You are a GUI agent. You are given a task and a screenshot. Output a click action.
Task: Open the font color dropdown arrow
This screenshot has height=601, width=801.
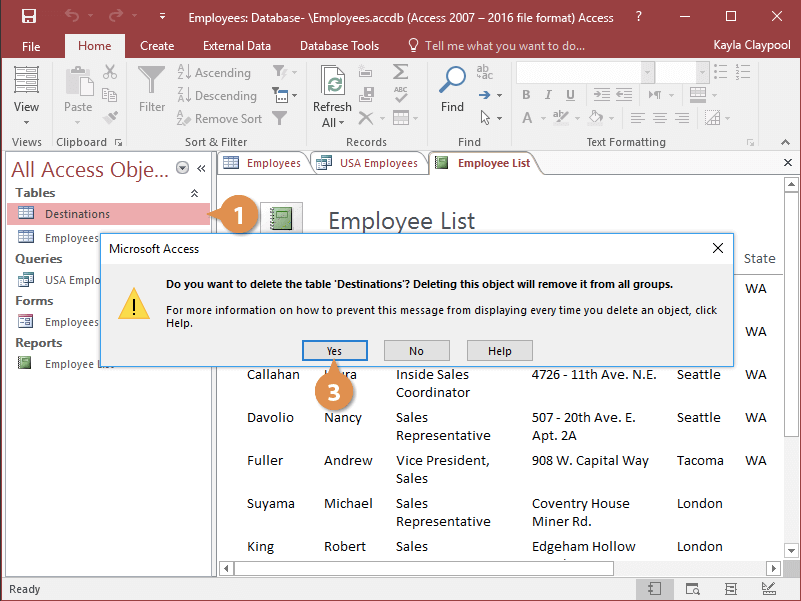click(x=542, y=117)
